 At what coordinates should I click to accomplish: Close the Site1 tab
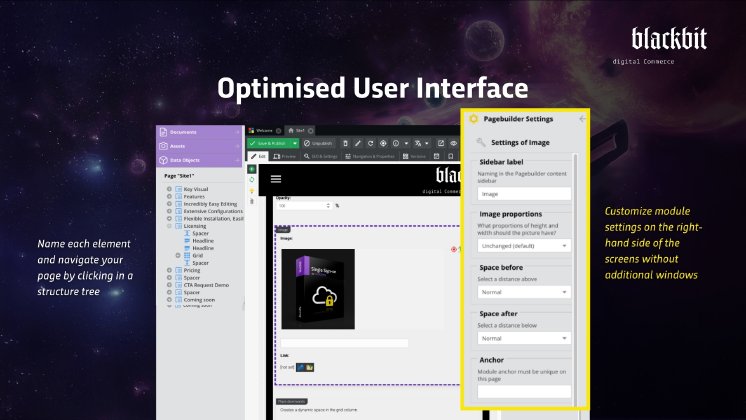tap(311, 131)
